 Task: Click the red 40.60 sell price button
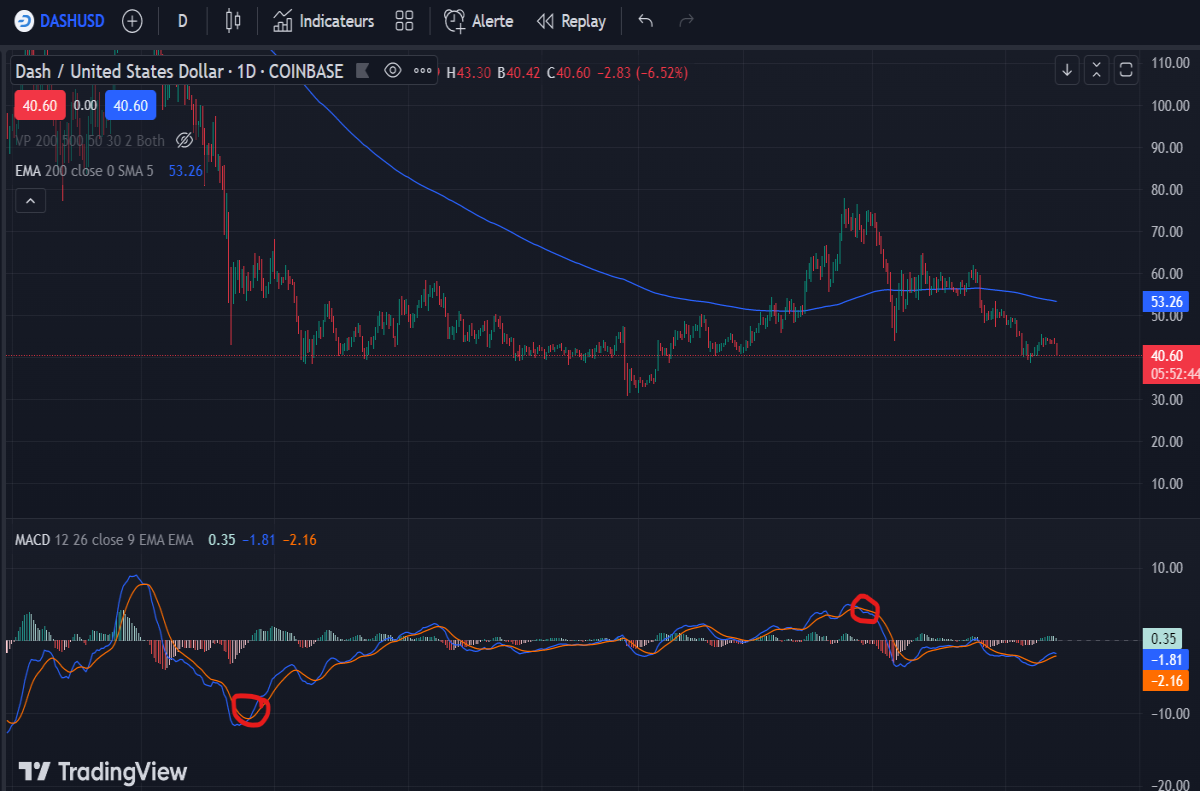click(38, 105)
